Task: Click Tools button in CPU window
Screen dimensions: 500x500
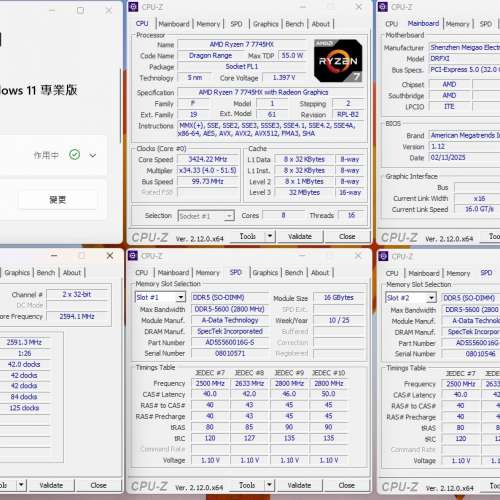Action: 248,236
